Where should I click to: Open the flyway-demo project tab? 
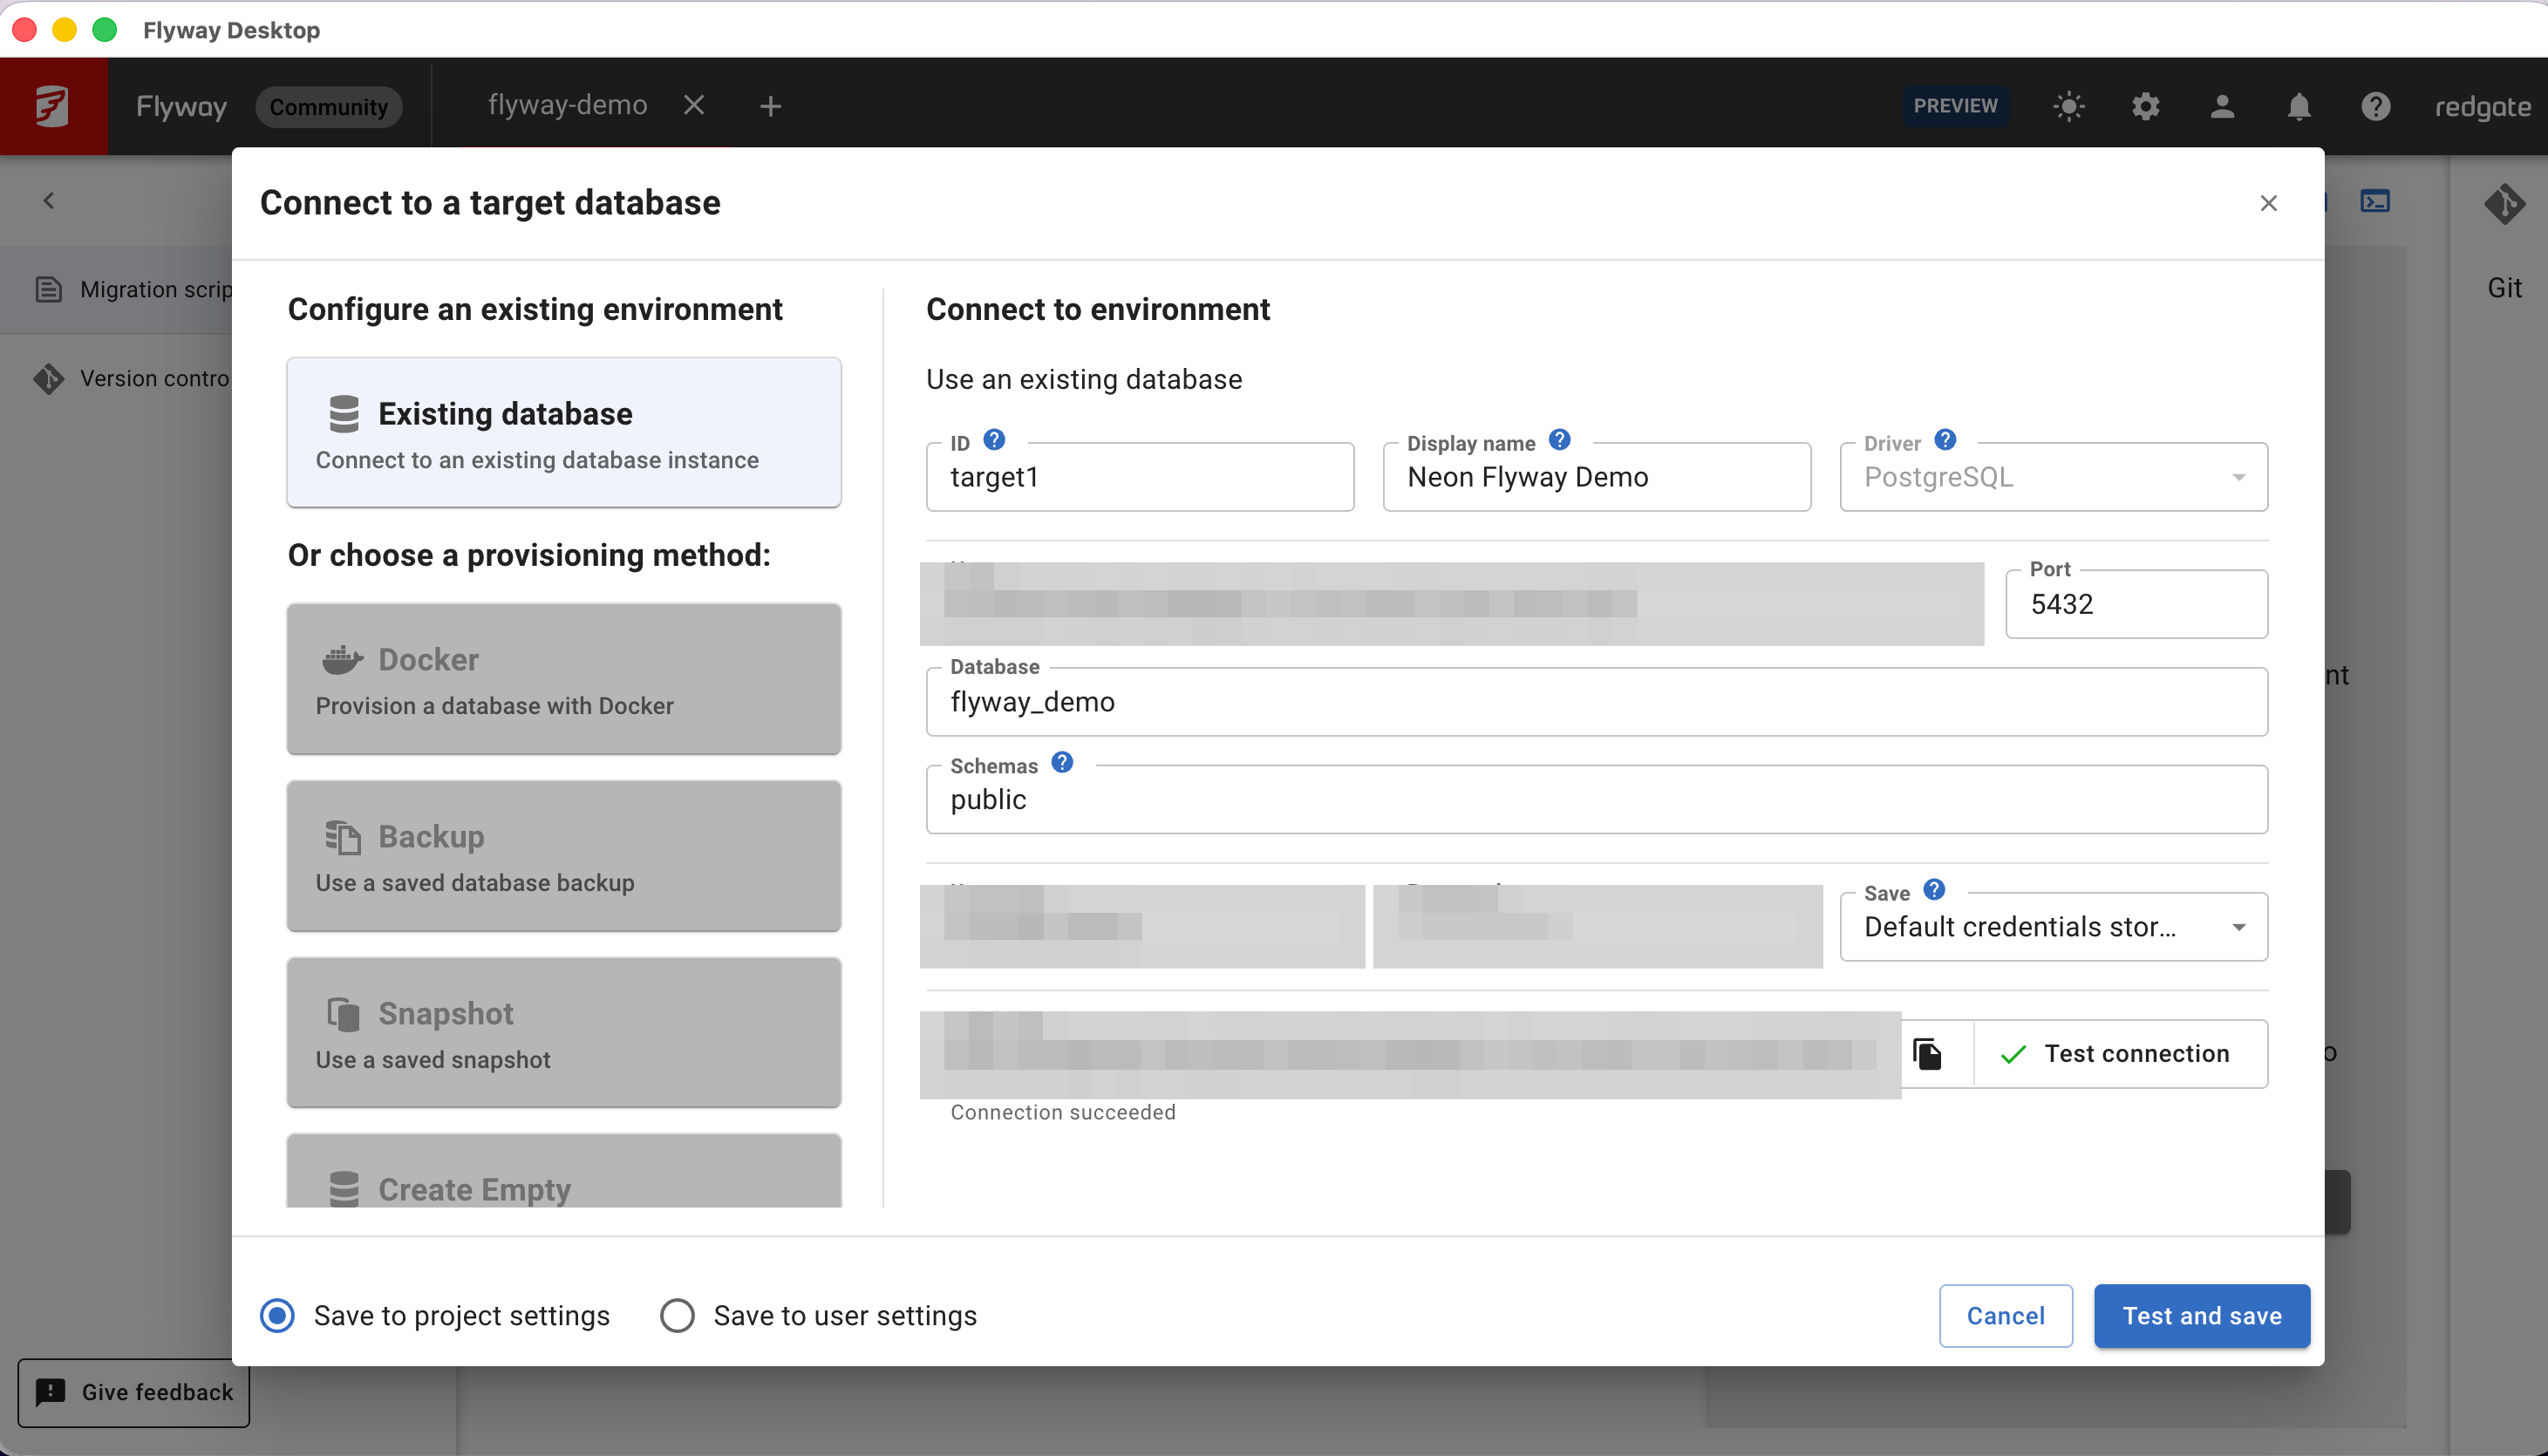[x=567, y=105]
